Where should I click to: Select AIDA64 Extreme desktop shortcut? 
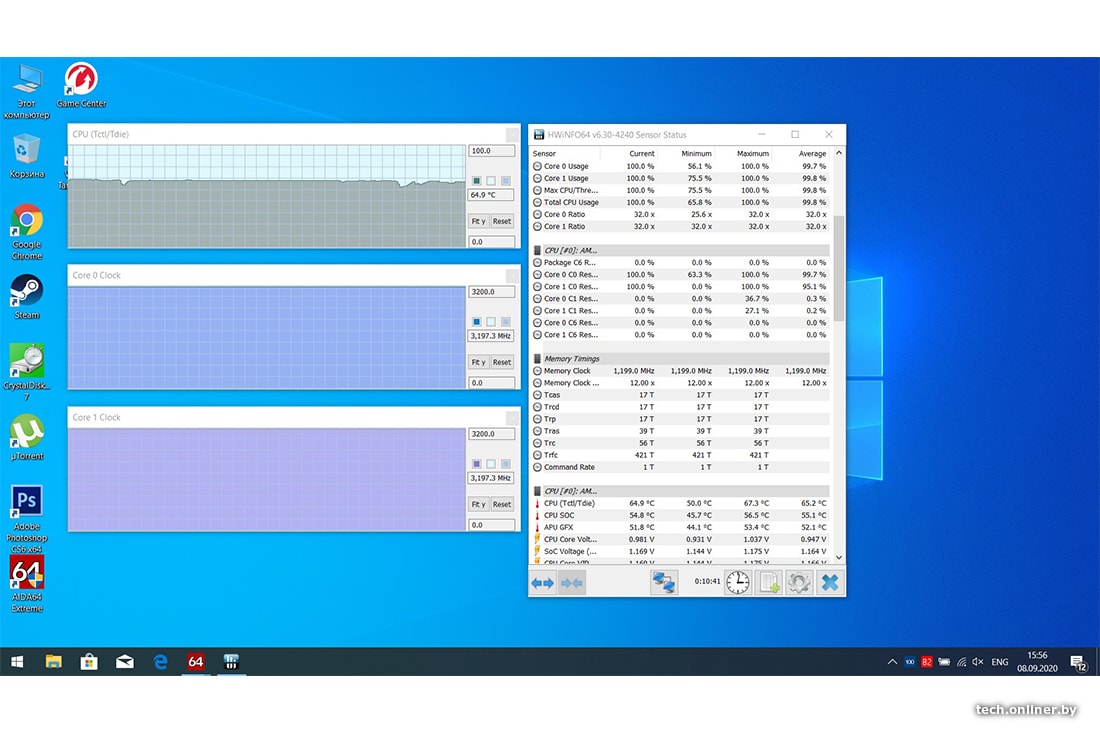click(x=27, y=584)
